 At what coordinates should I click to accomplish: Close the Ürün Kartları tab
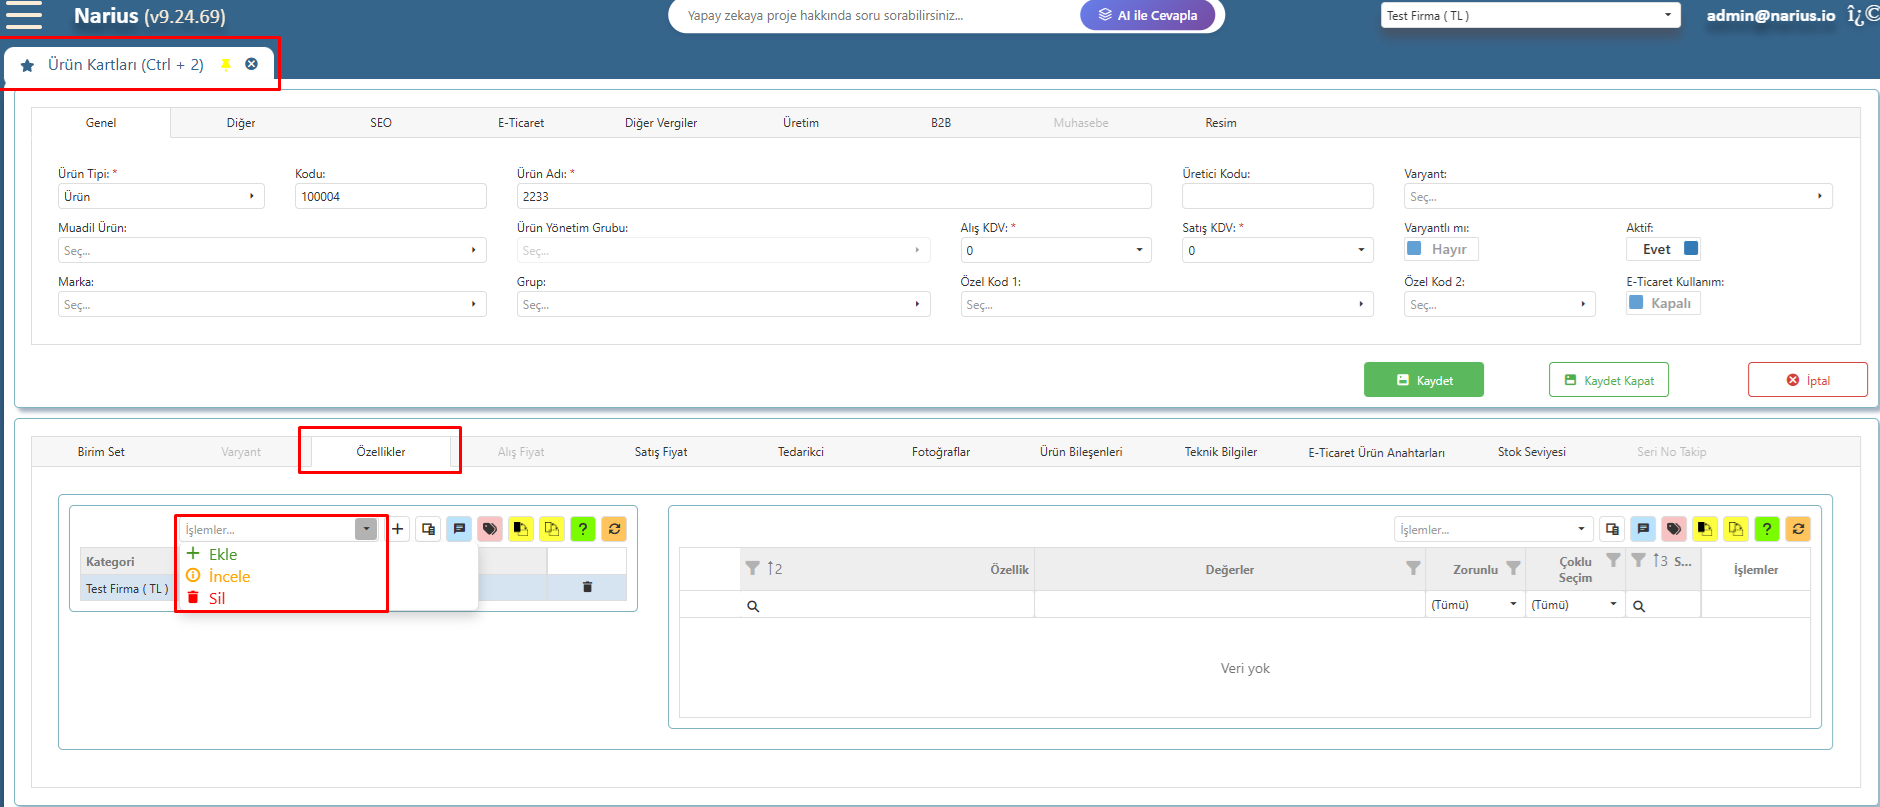[252, 64]
